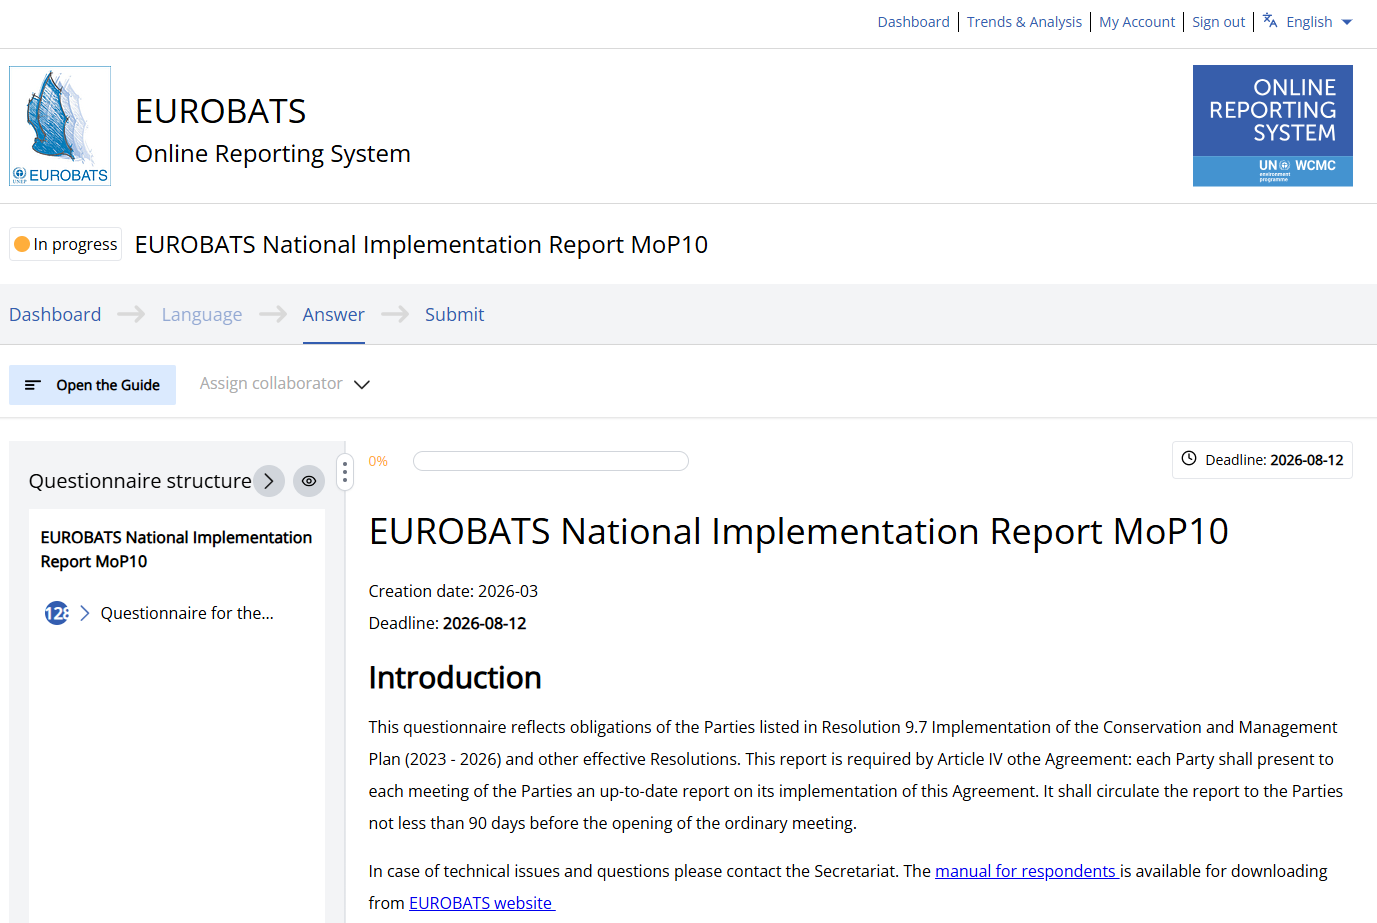The height and width of the screenshot is (923, 1377).
Task: Select the Answer step tab
Action: coord(333,314)
